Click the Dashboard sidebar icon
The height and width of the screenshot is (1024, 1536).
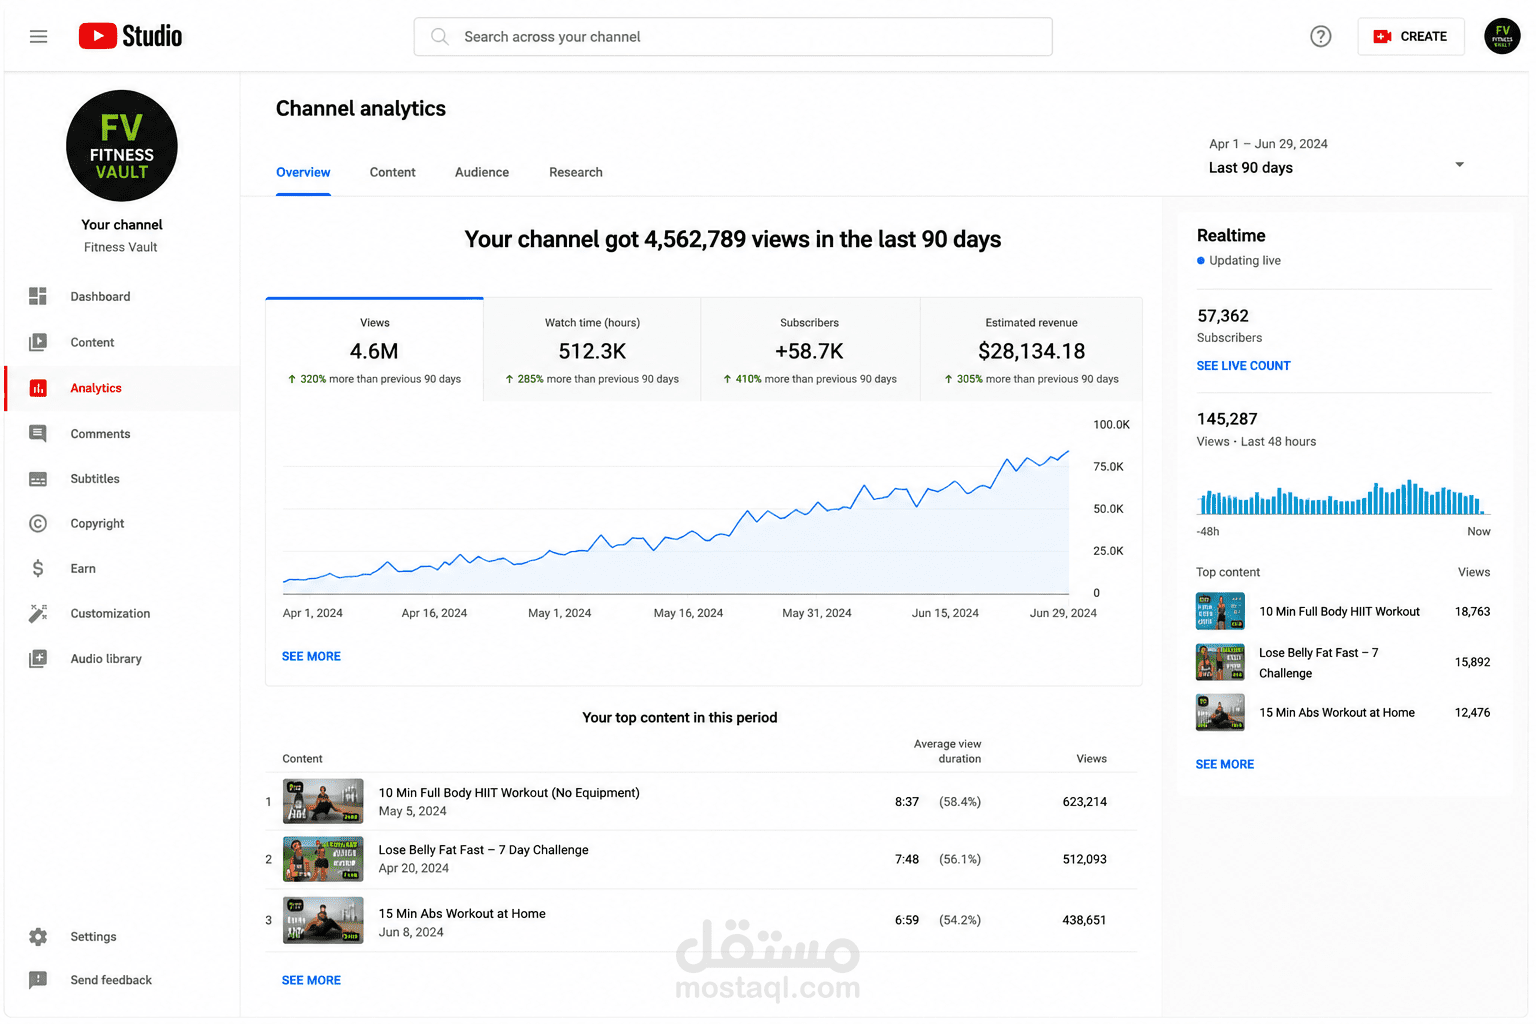[38, 297]
